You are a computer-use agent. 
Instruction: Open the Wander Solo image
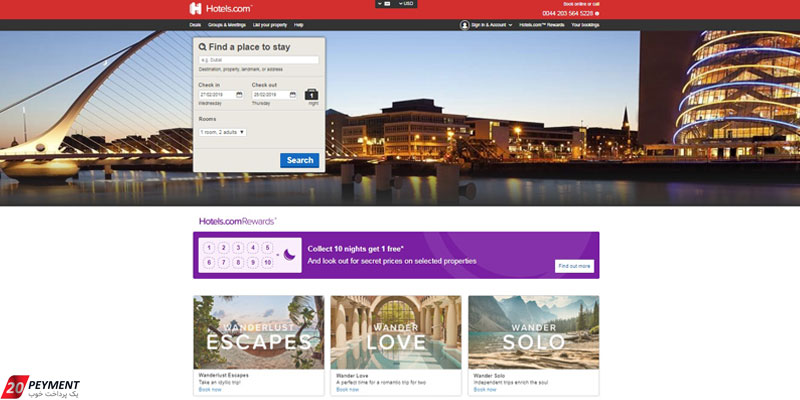pyautogui.click(x=534, y=333)
